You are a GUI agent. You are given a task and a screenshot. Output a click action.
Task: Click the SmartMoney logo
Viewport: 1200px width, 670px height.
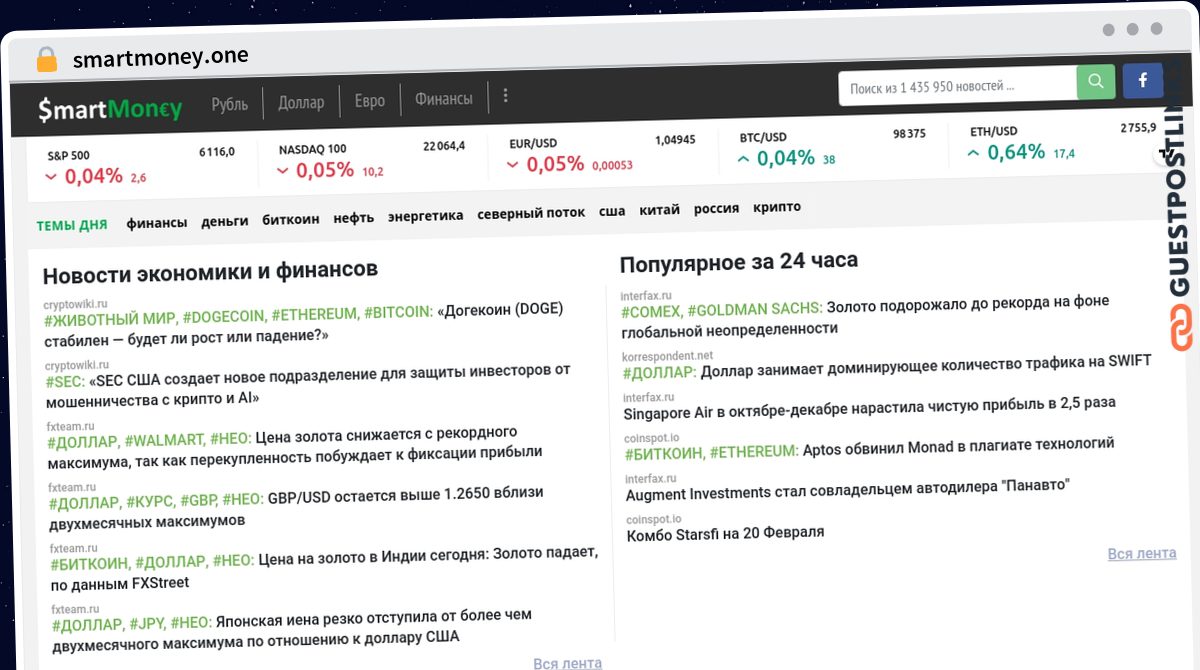tap(110, 108)
